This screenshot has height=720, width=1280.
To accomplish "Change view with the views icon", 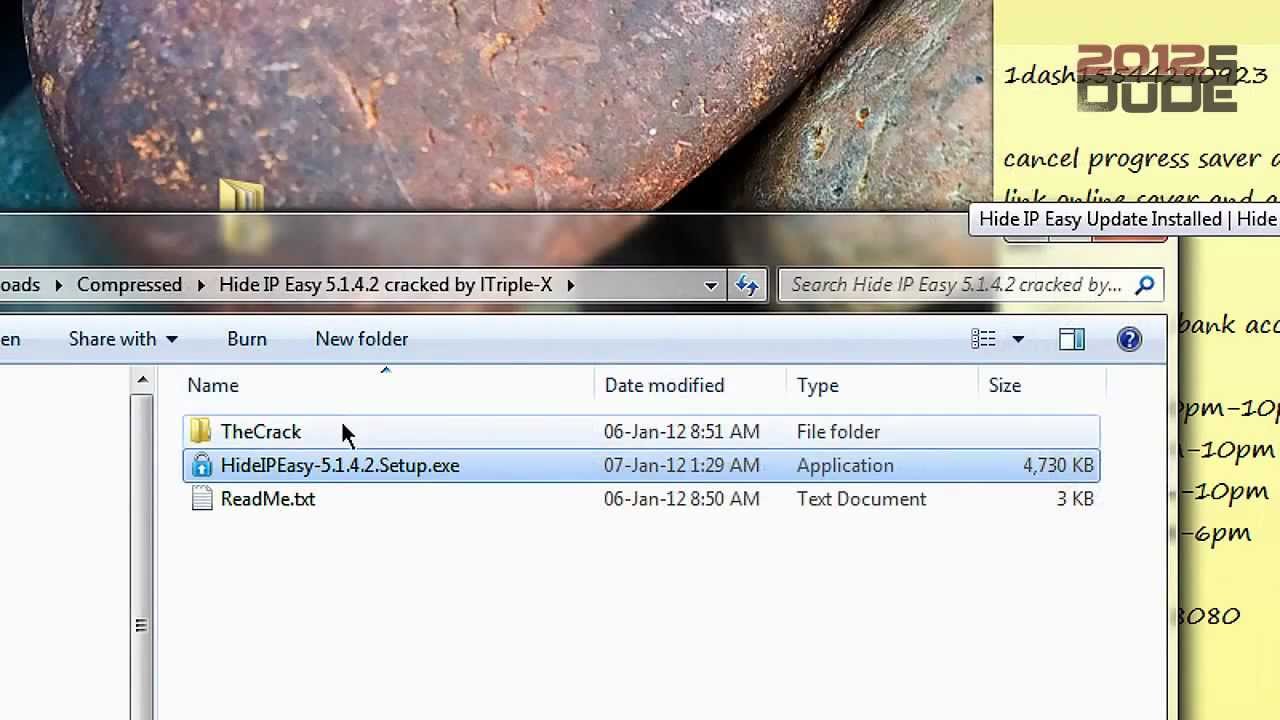I will (983, 339).
